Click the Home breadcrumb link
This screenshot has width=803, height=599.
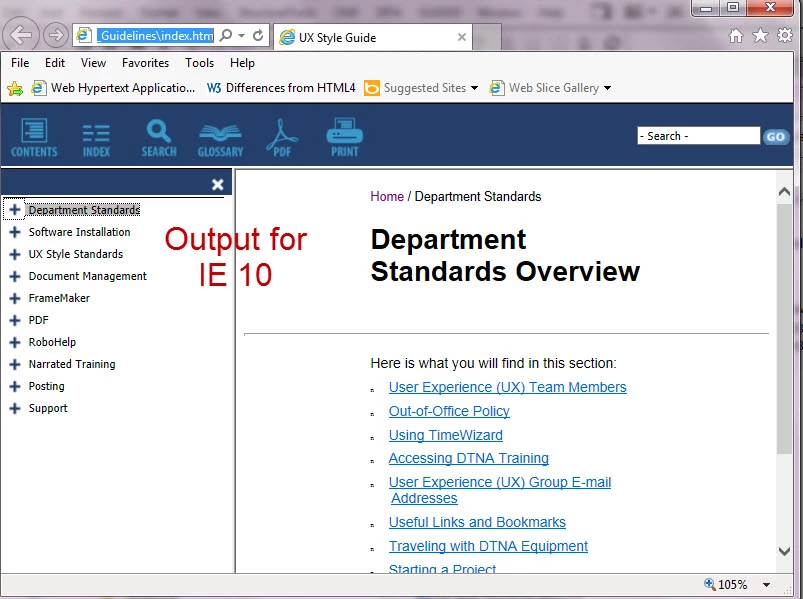(x=387, y=197)
